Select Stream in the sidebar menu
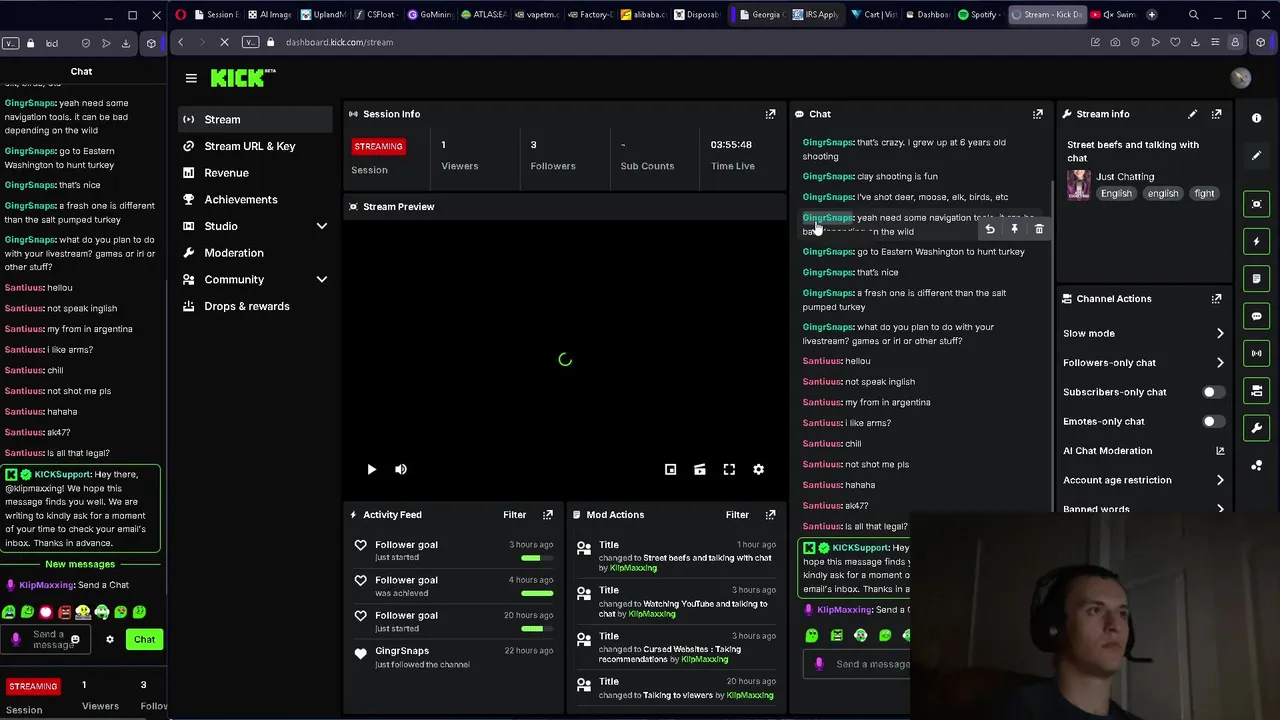The width and height of the screenshot is (1280, 720). pyautogui.click(x=255, y=119)
